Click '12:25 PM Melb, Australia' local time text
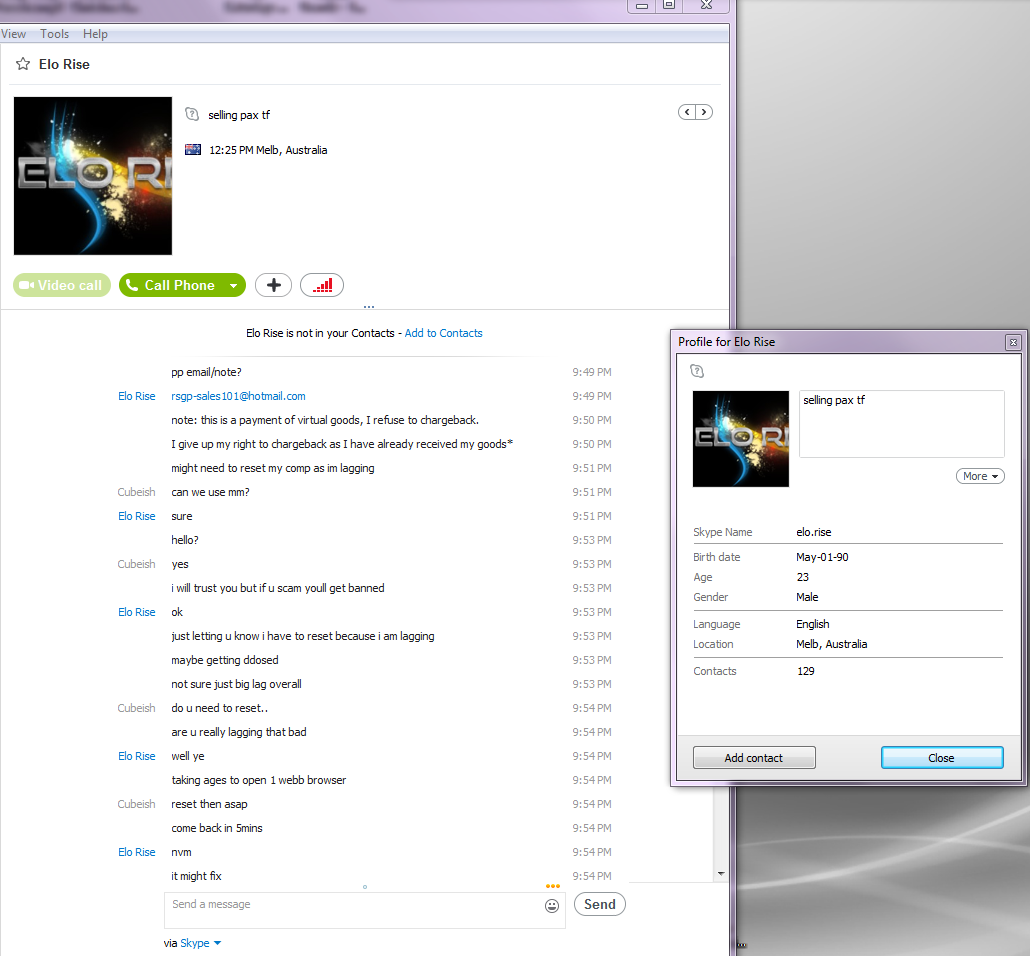Image resolution: width=1030 pixels, height=956 pixels. click(268, 150)
